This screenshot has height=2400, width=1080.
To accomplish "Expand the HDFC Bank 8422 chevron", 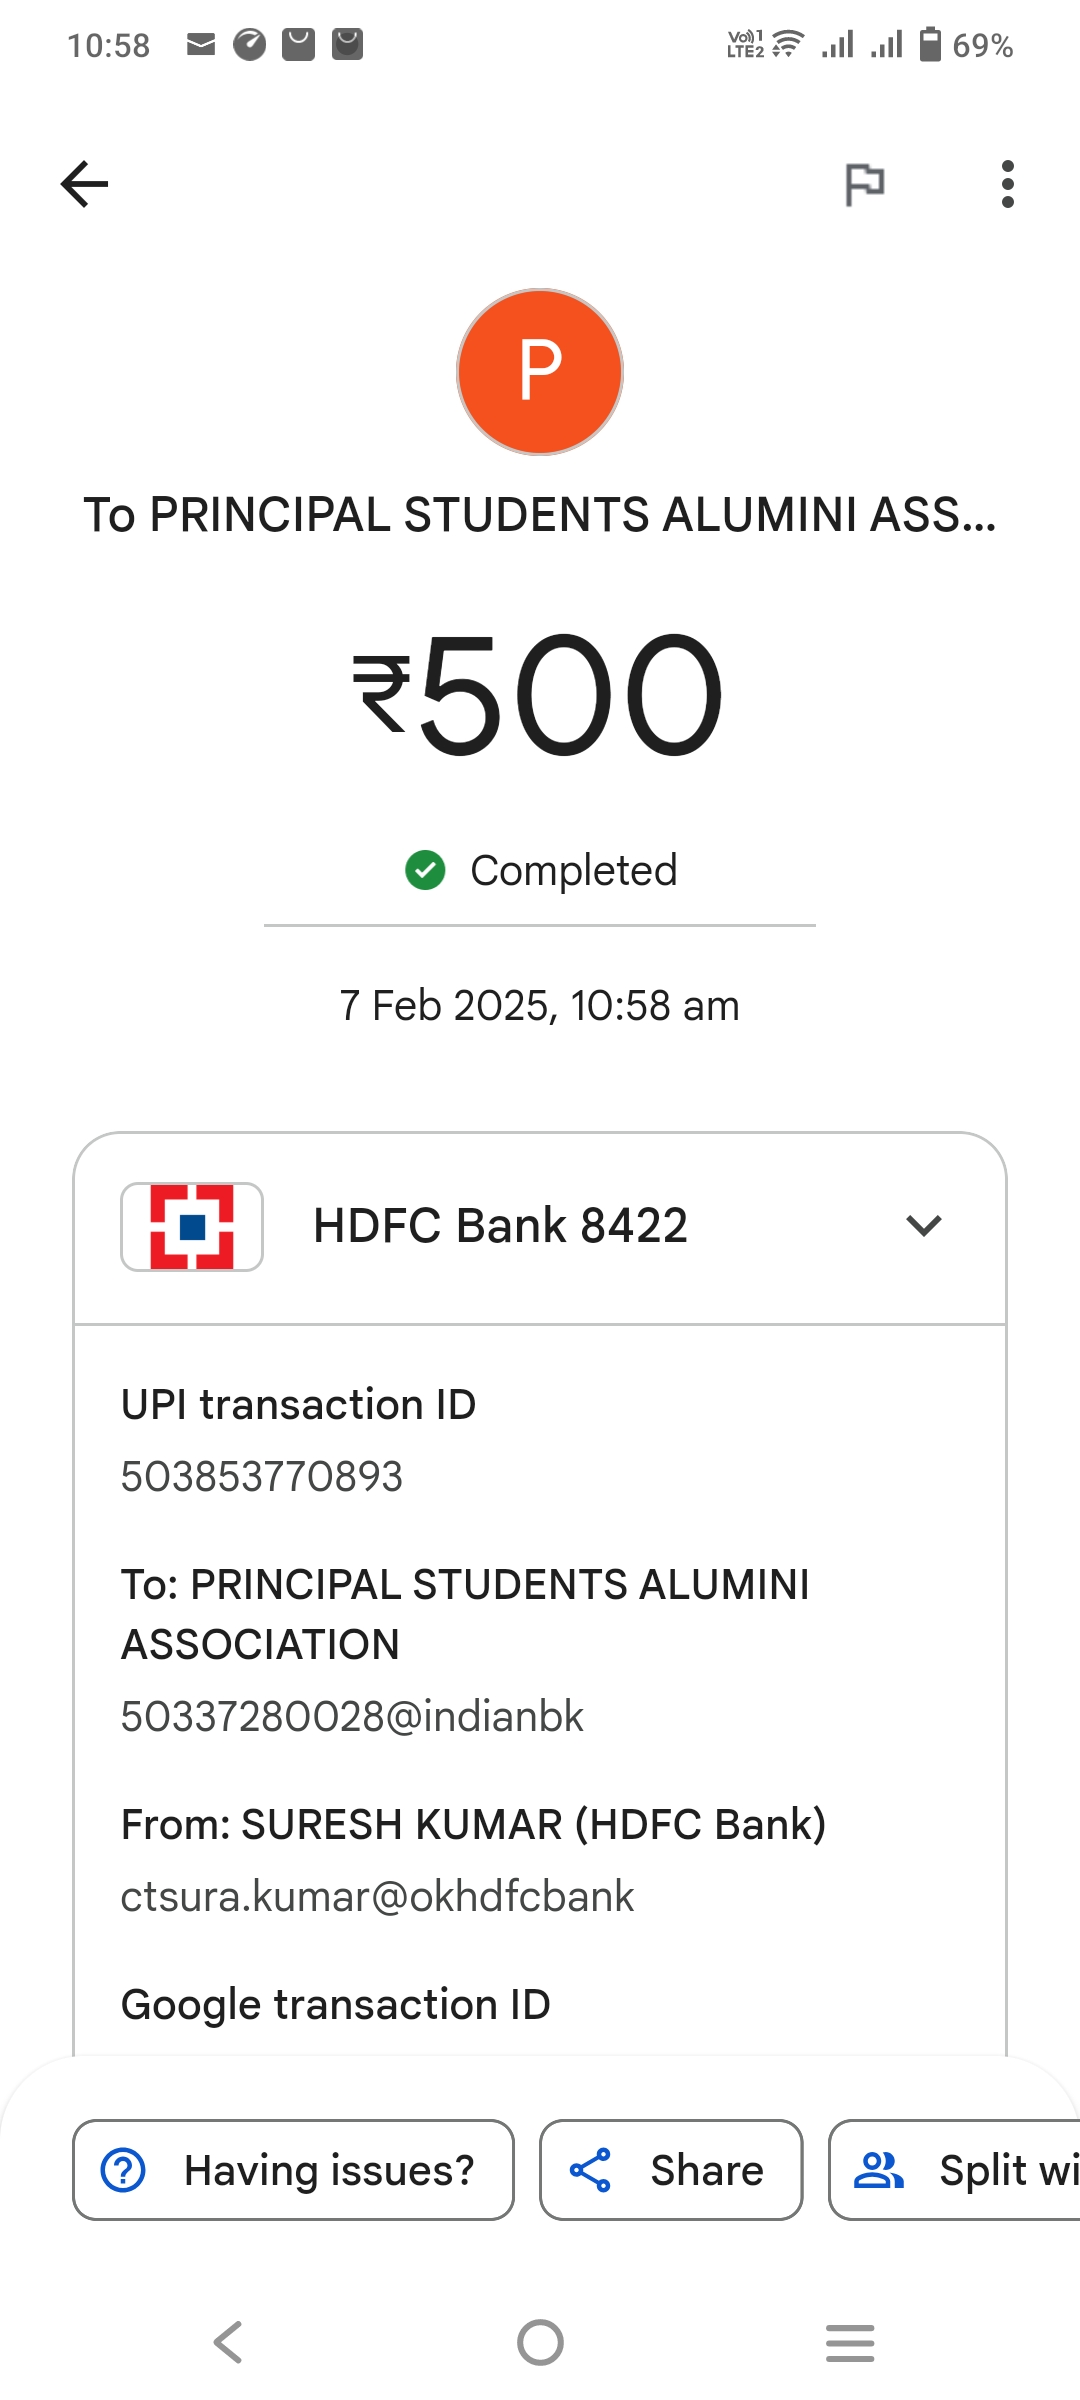I will 924,1226.
